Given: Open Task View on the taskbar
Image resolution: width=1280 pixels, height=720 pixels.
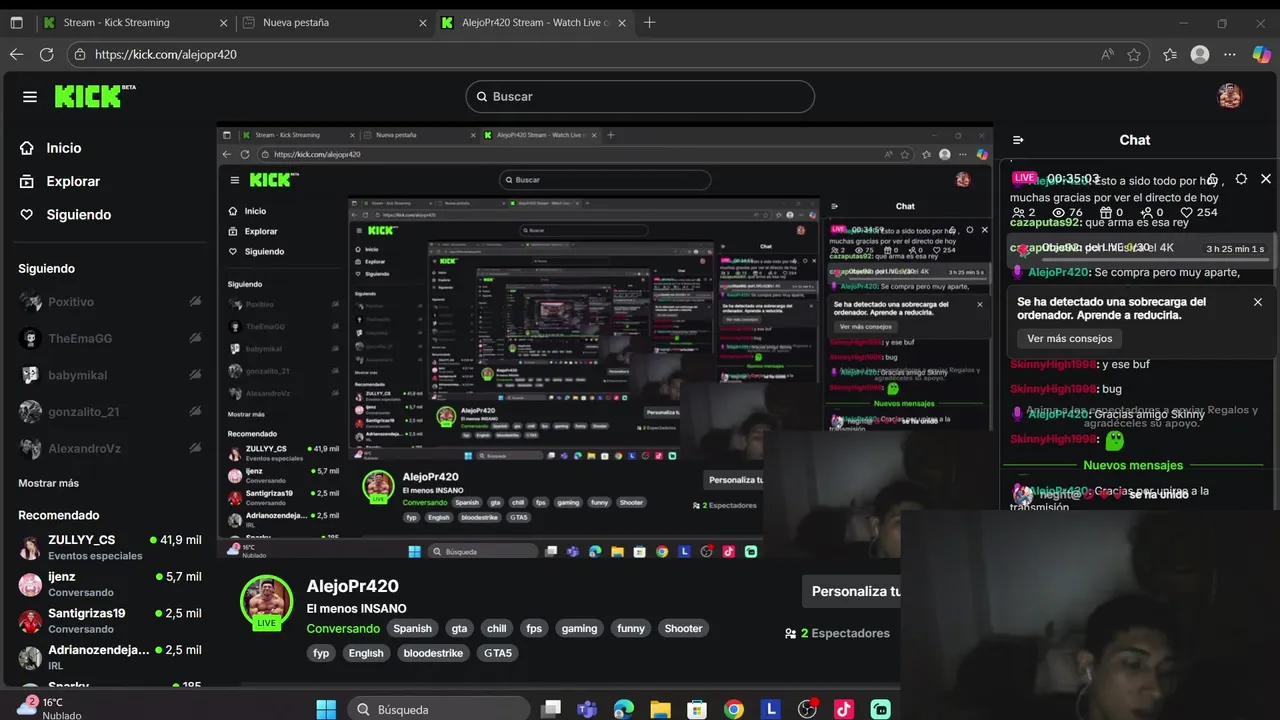Looking at the screenshot, I should click(x=551, y=709).
